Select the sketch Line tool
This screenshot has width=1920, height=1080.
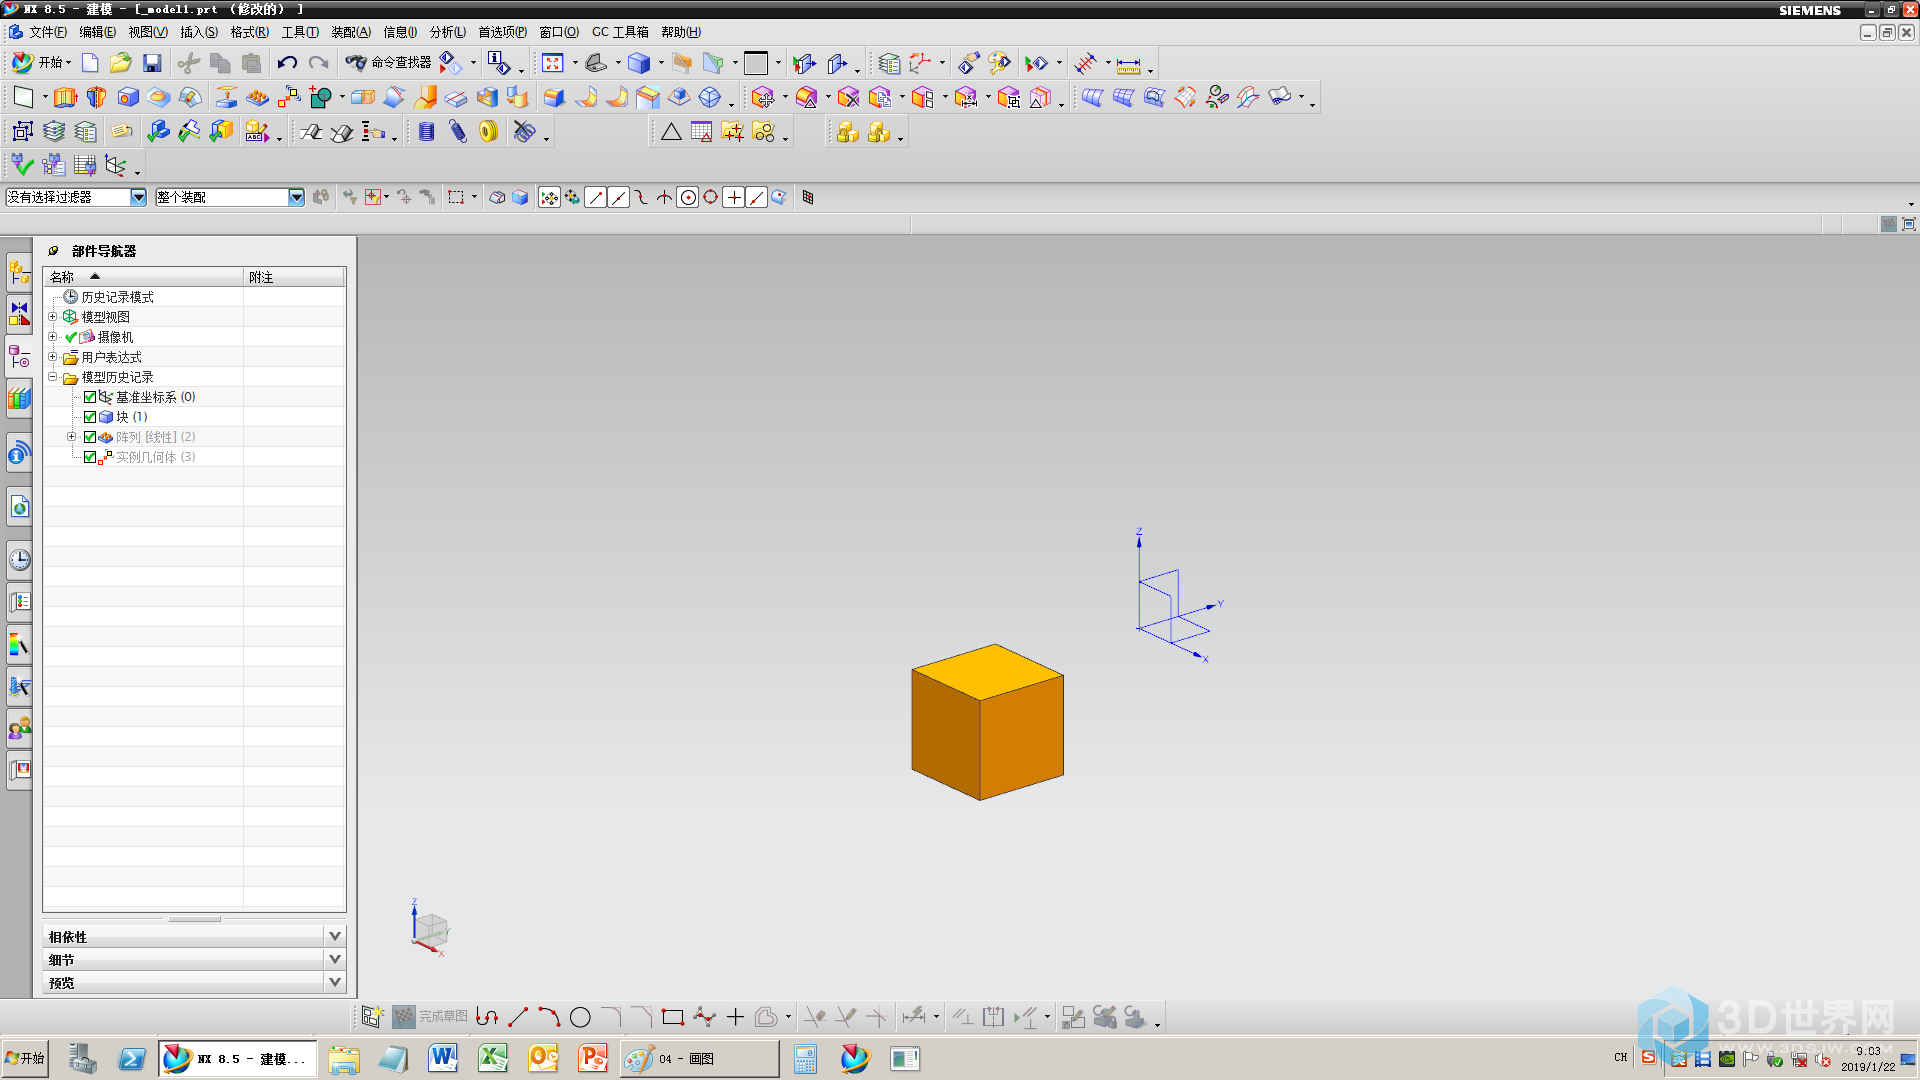(518, 1017)
